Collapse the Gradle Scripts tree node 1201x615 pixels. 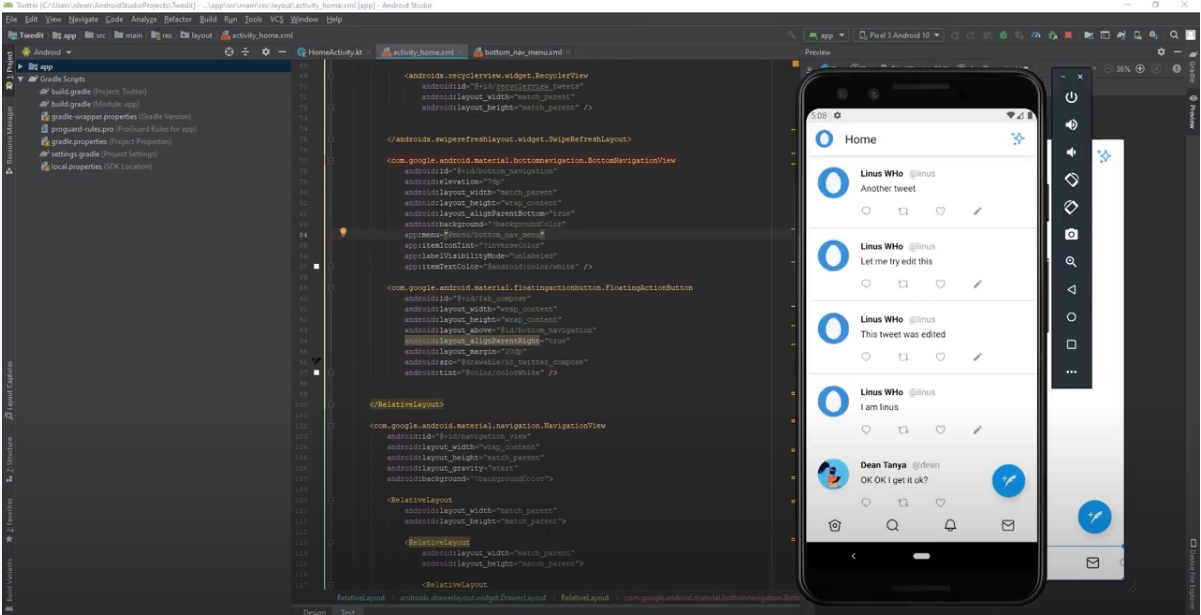(x=20, y=79)
